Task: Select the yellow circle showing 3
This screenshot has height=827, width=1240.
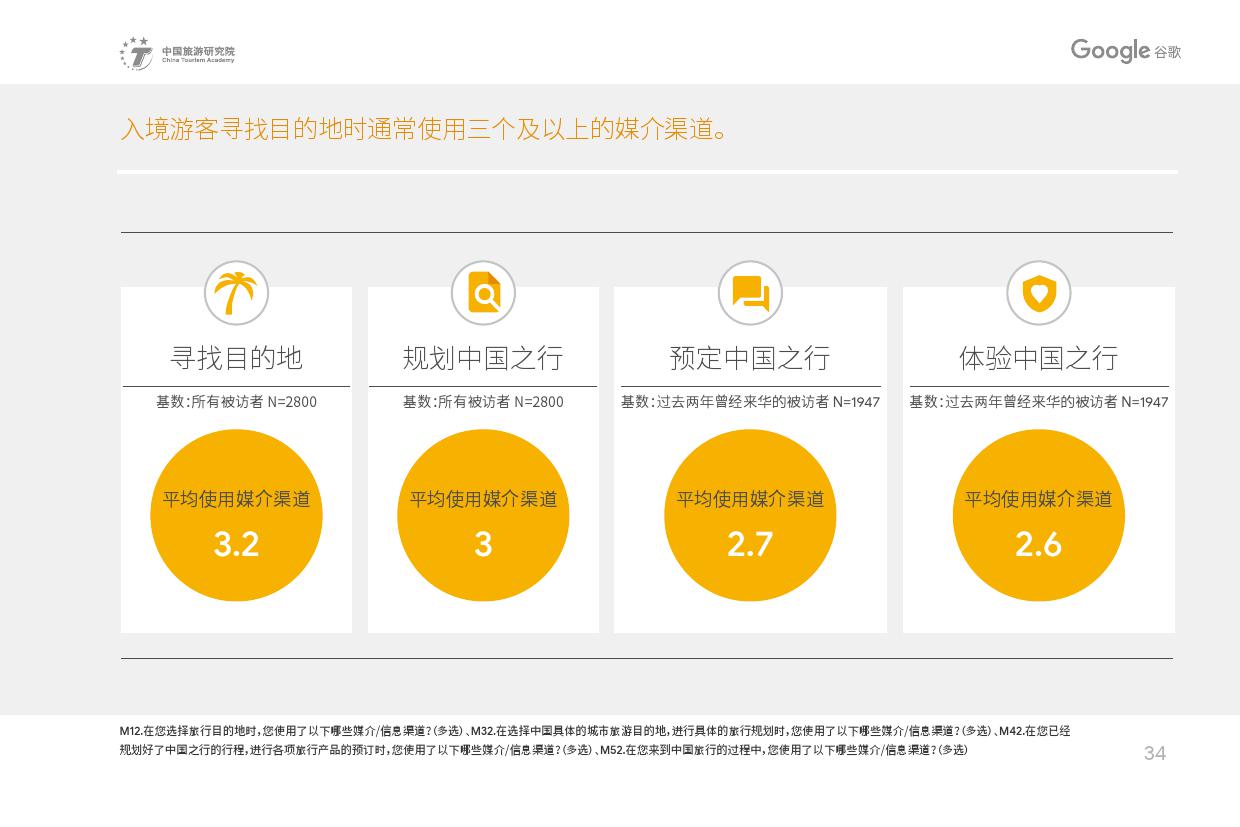Action: pyautogui.click(x=483, y=516)
